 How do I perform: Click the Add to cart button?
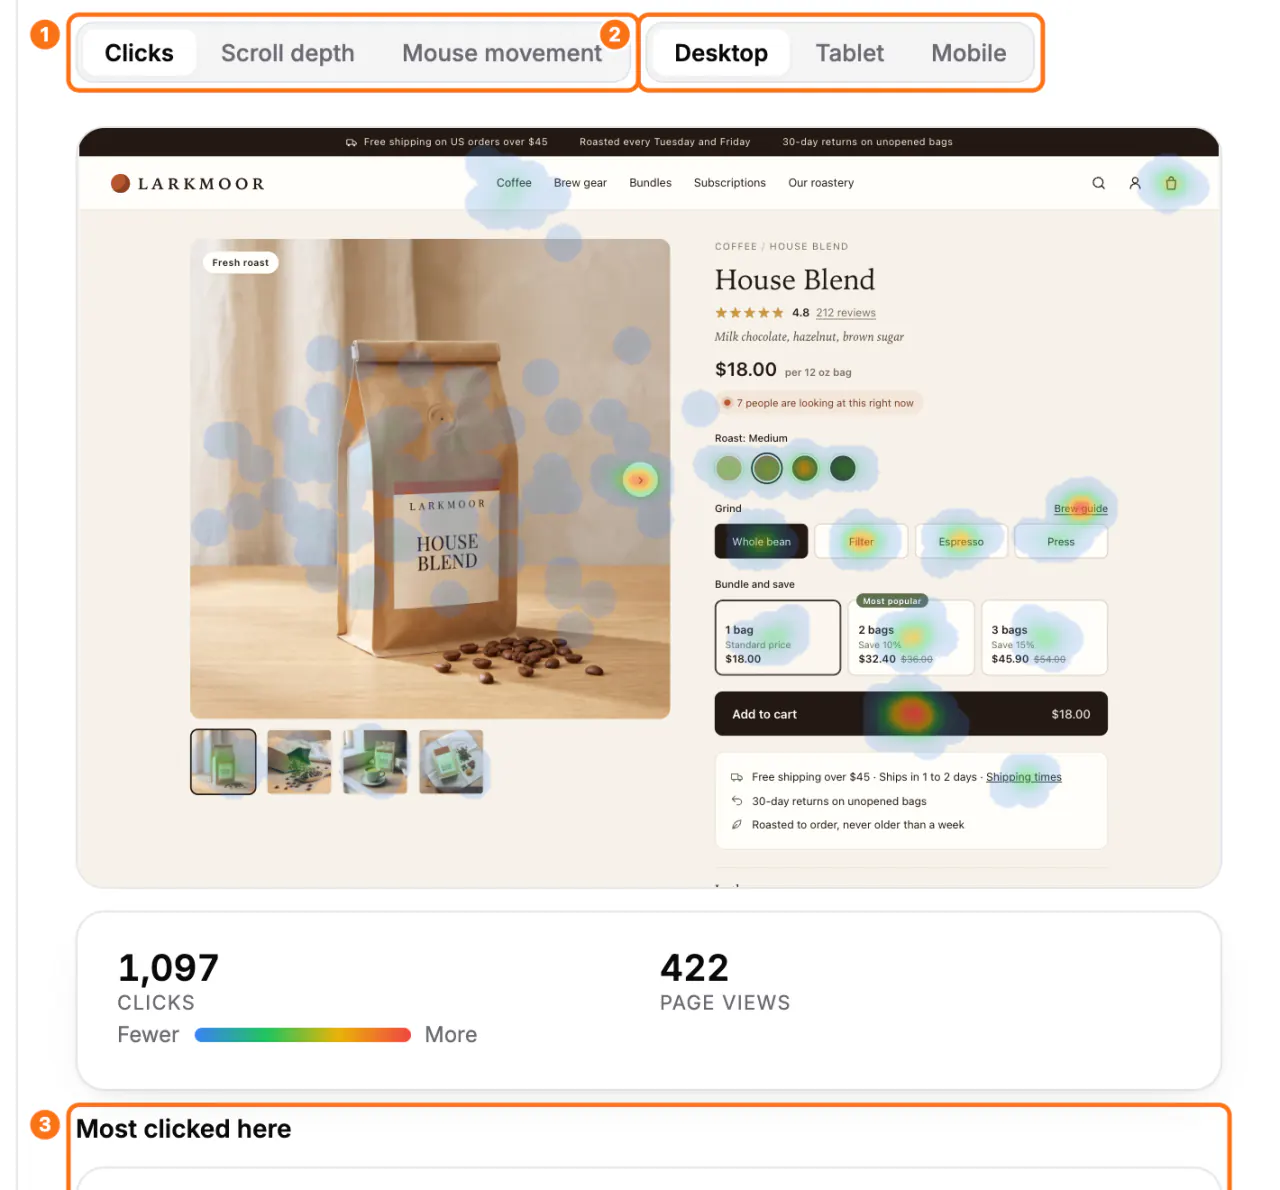[x=911, y=714]
